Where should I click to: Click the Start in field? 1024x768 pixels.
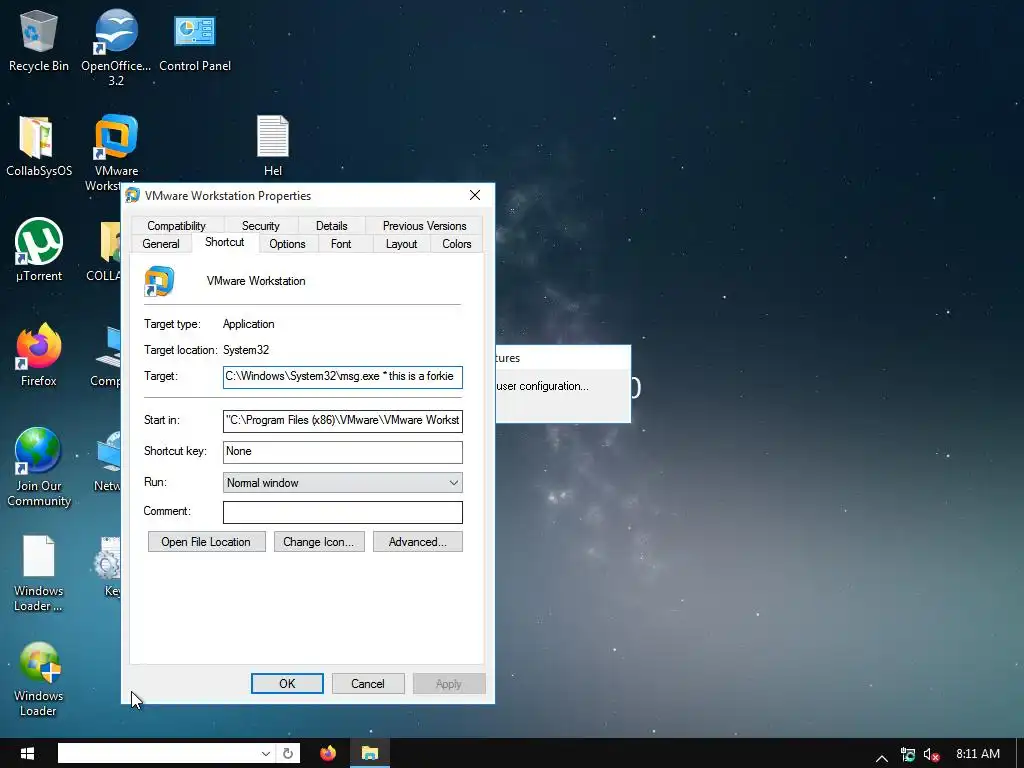pos(342,421)
